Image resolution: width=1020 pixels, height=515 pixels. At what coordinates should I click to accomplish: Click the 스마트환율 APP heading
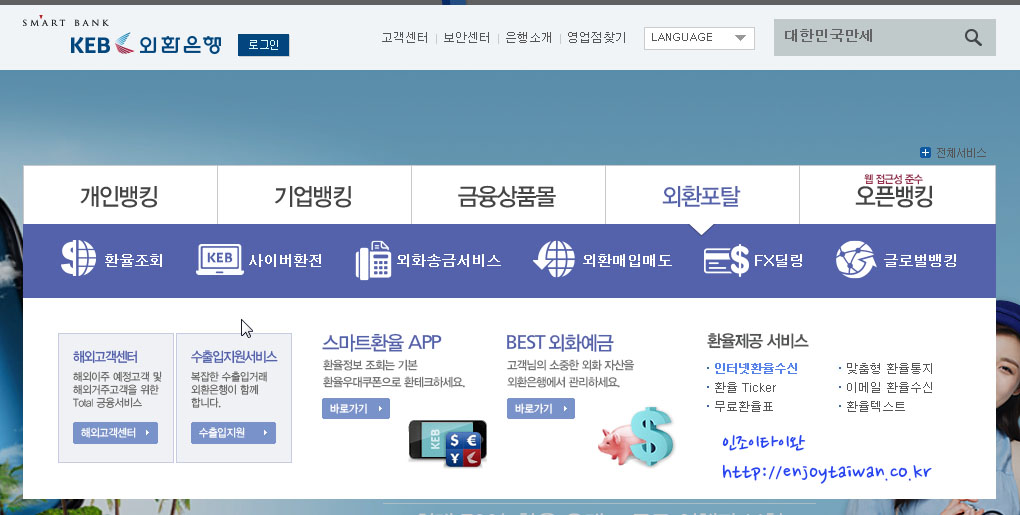(382, 342)
